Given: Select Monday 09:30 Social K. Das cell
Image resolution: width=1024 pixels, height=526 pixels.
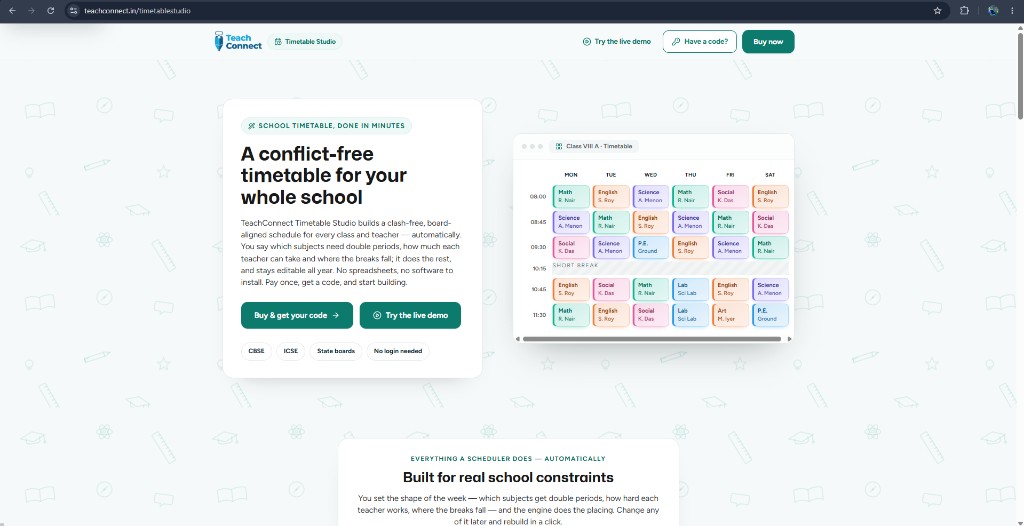Looking at the screenshot, I should click(571, 248).
